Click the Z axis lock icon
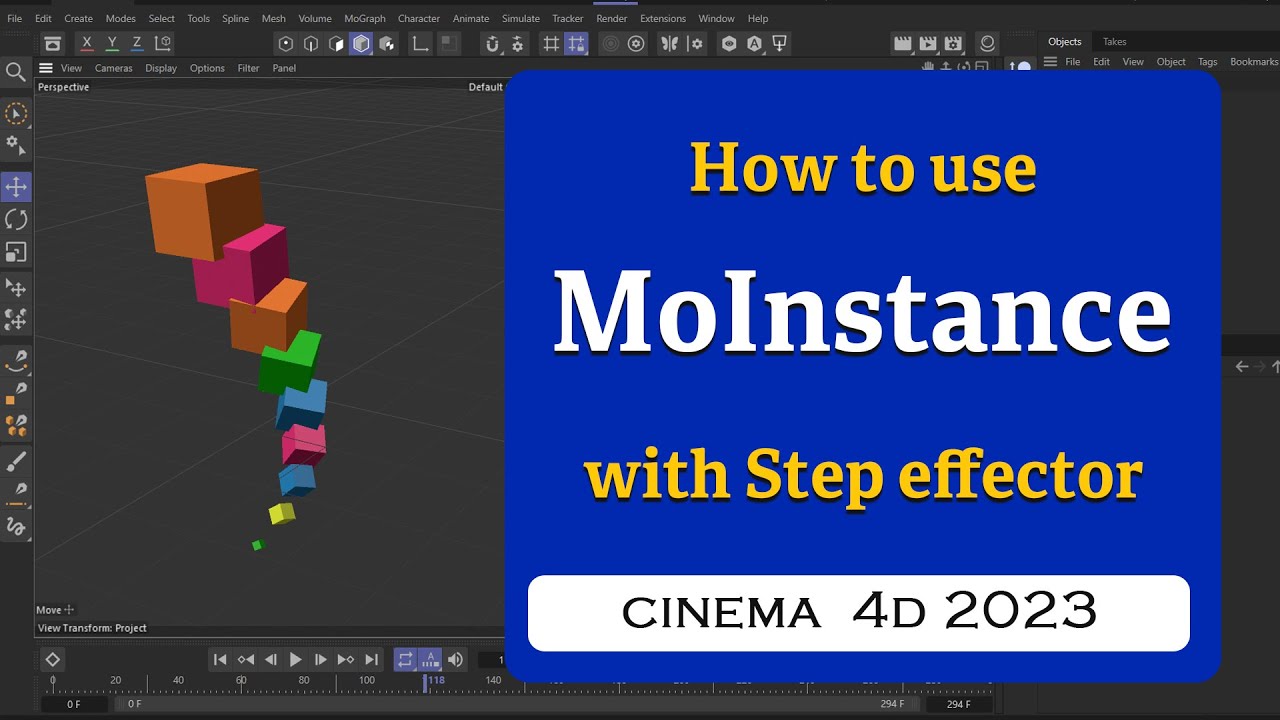 137,43
